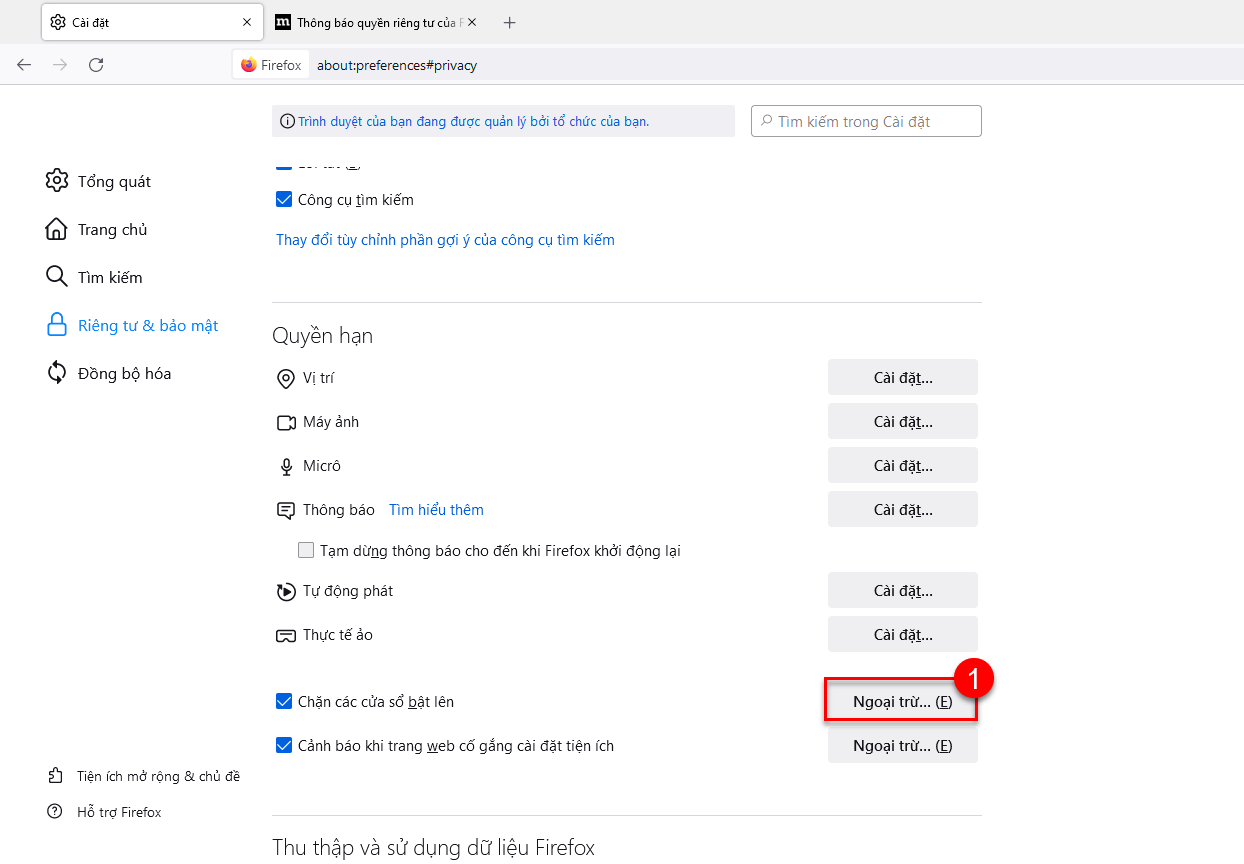Viewport: 1244px width, 864px height.
Task: Click Ngoại trừ for pop-up blocking
Action: pos(901,702)
